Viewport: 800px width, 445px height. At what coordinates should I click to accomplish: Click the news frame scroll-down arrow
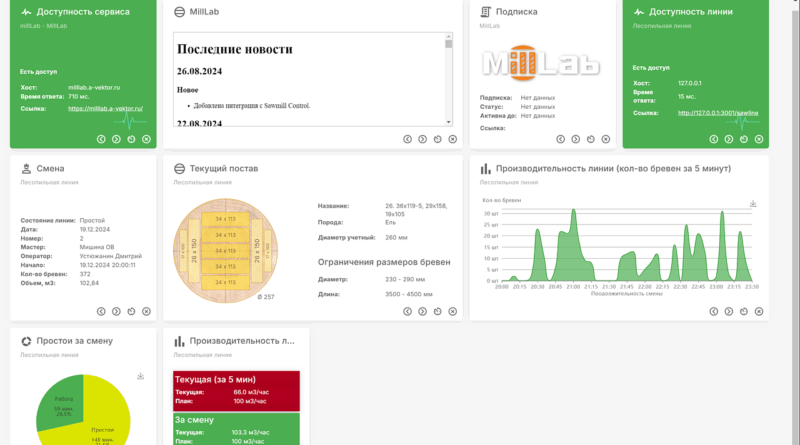tap(448, 122)
